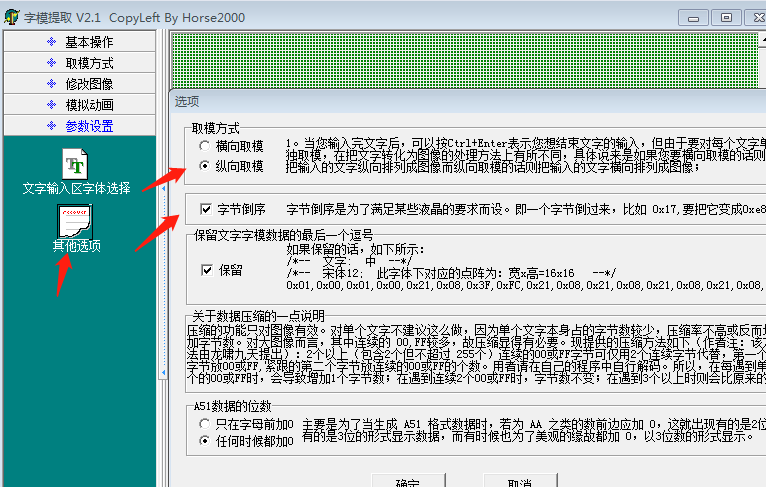The image size is (766, 487).
Task: Select 纵向取模 radio option
Action: [204, 166]
